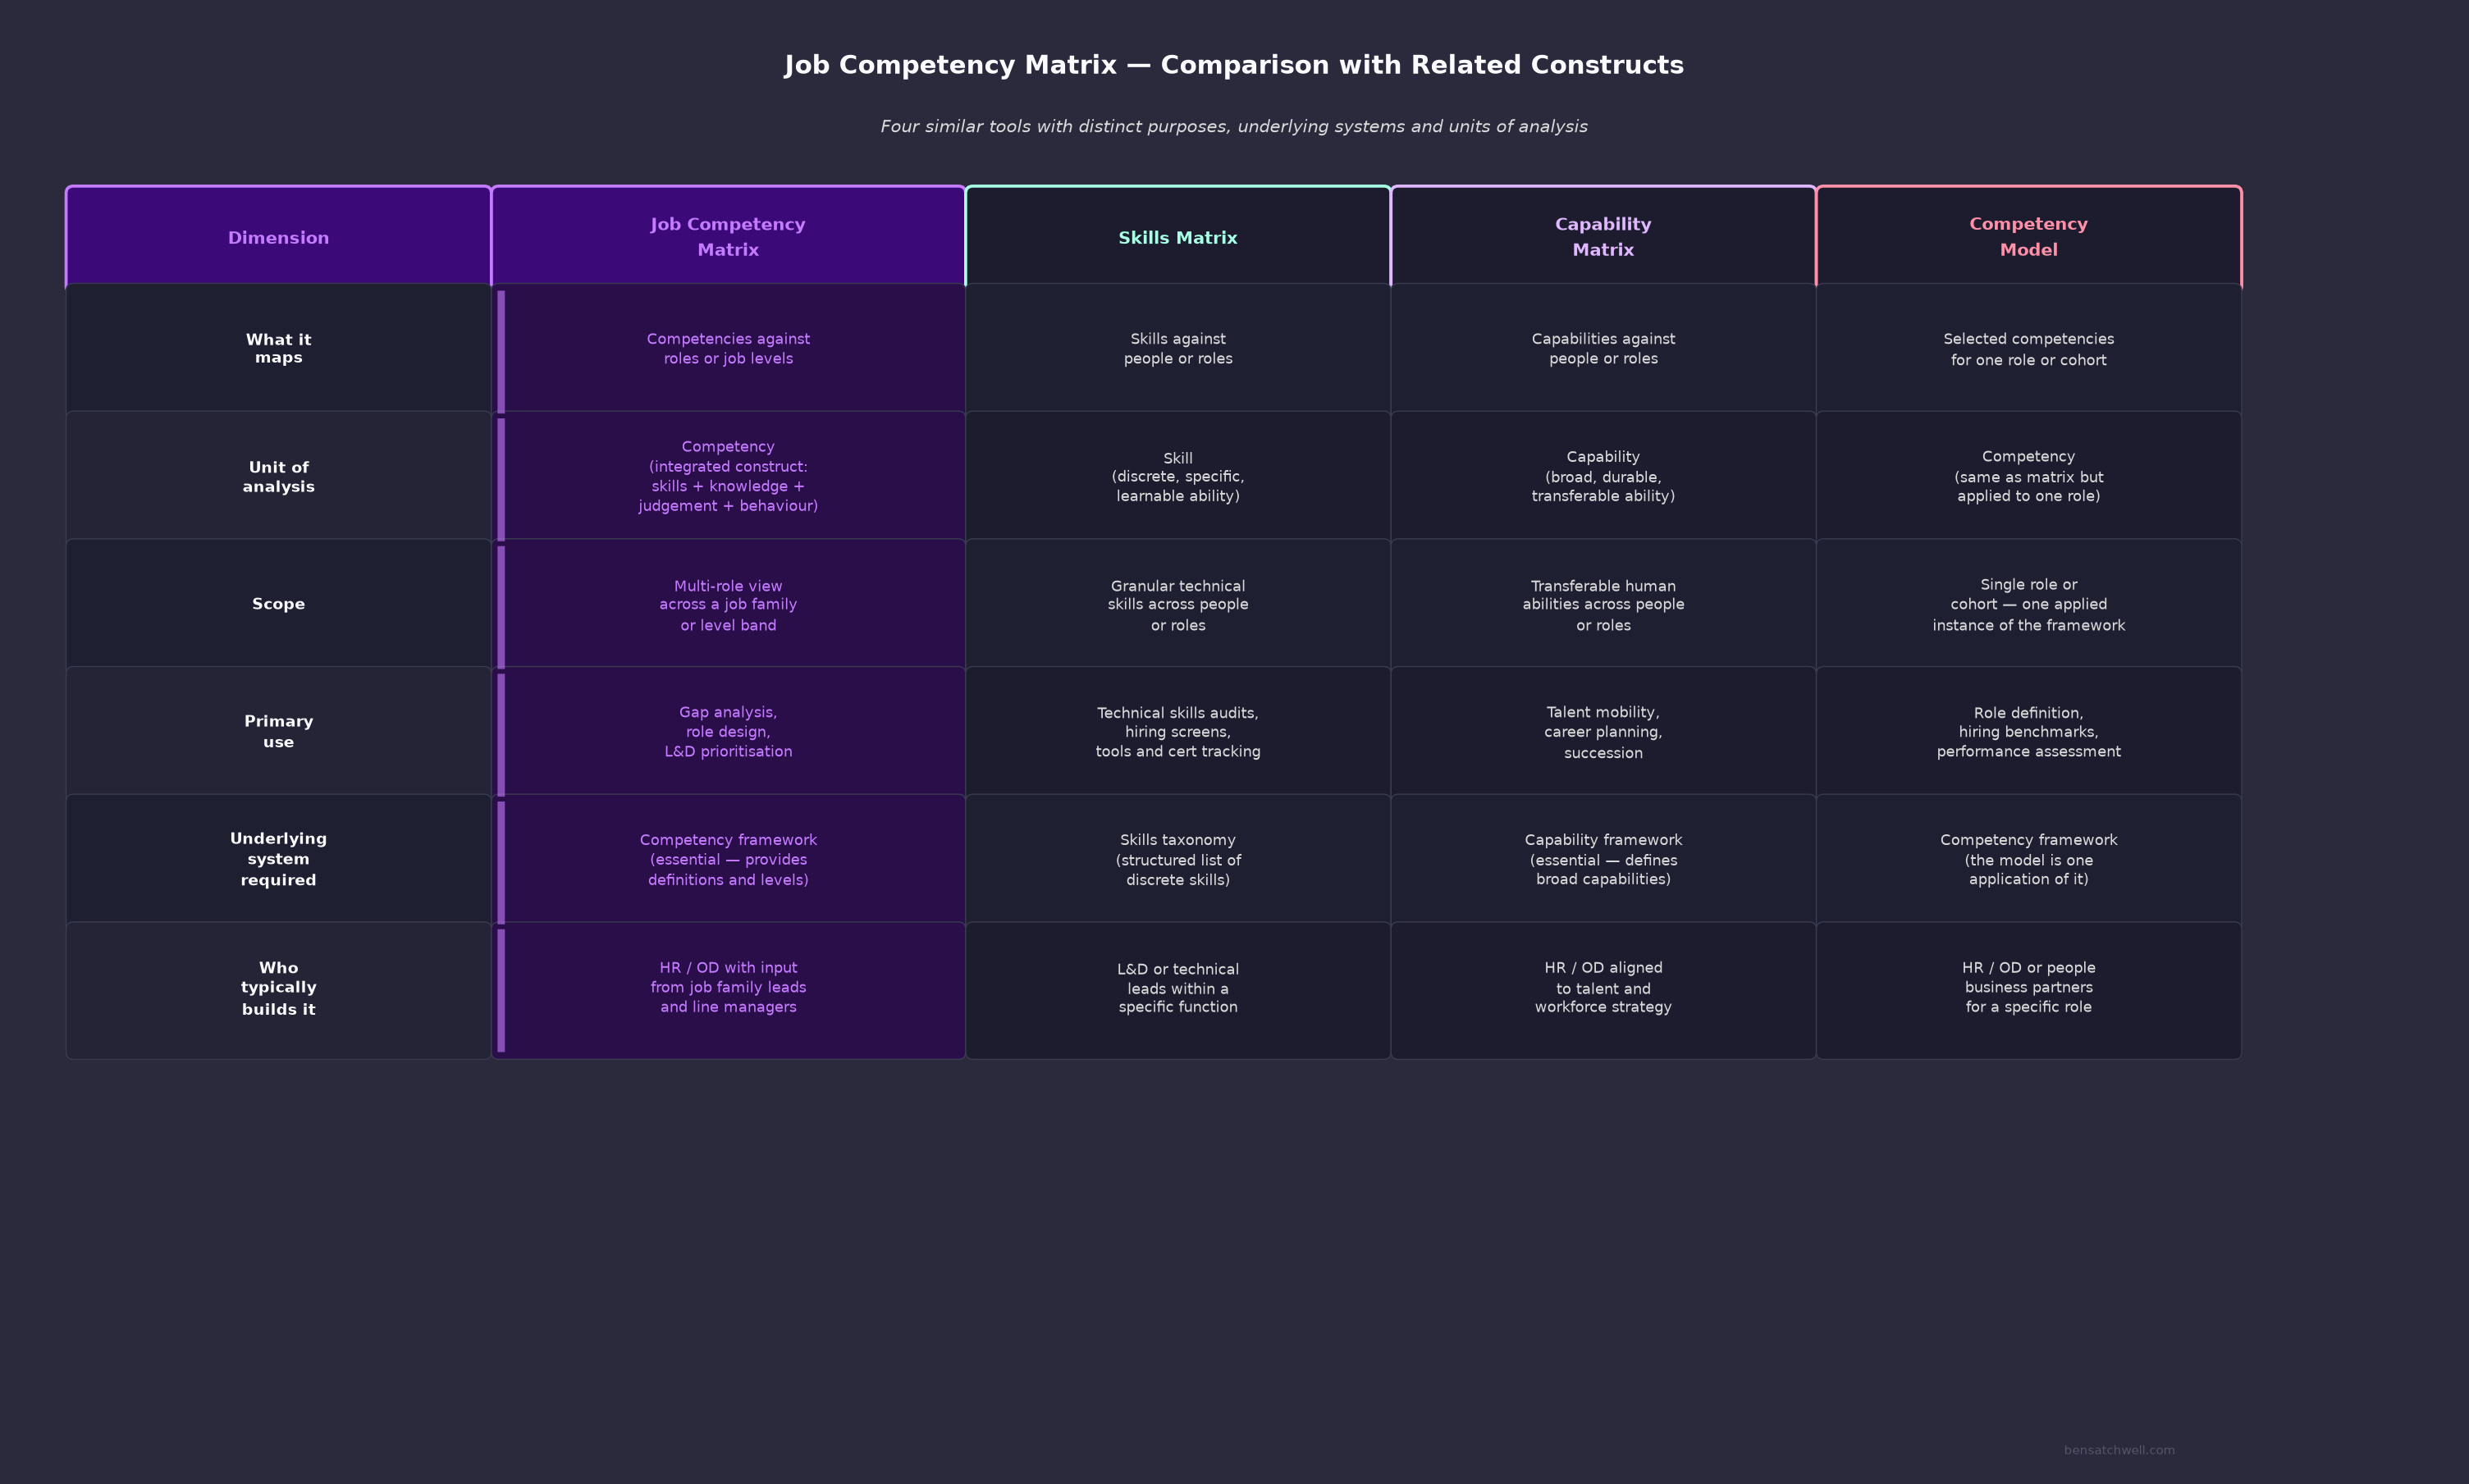Click 'Competencies against roles or job levels' cell

coord(728,349)
